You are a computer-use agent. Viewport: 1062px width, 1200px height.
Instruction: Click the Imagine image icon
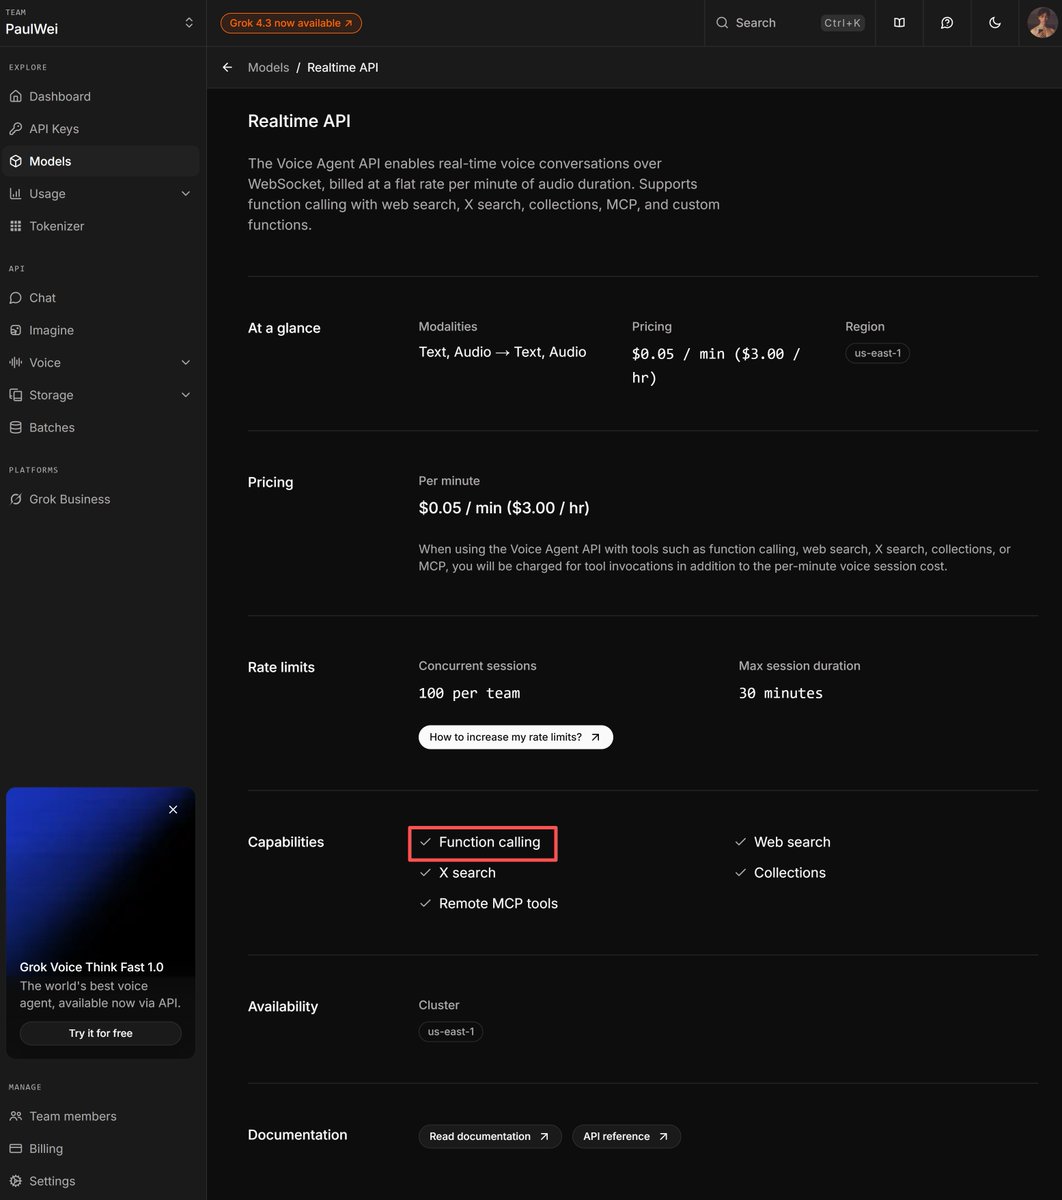[15, 330]
